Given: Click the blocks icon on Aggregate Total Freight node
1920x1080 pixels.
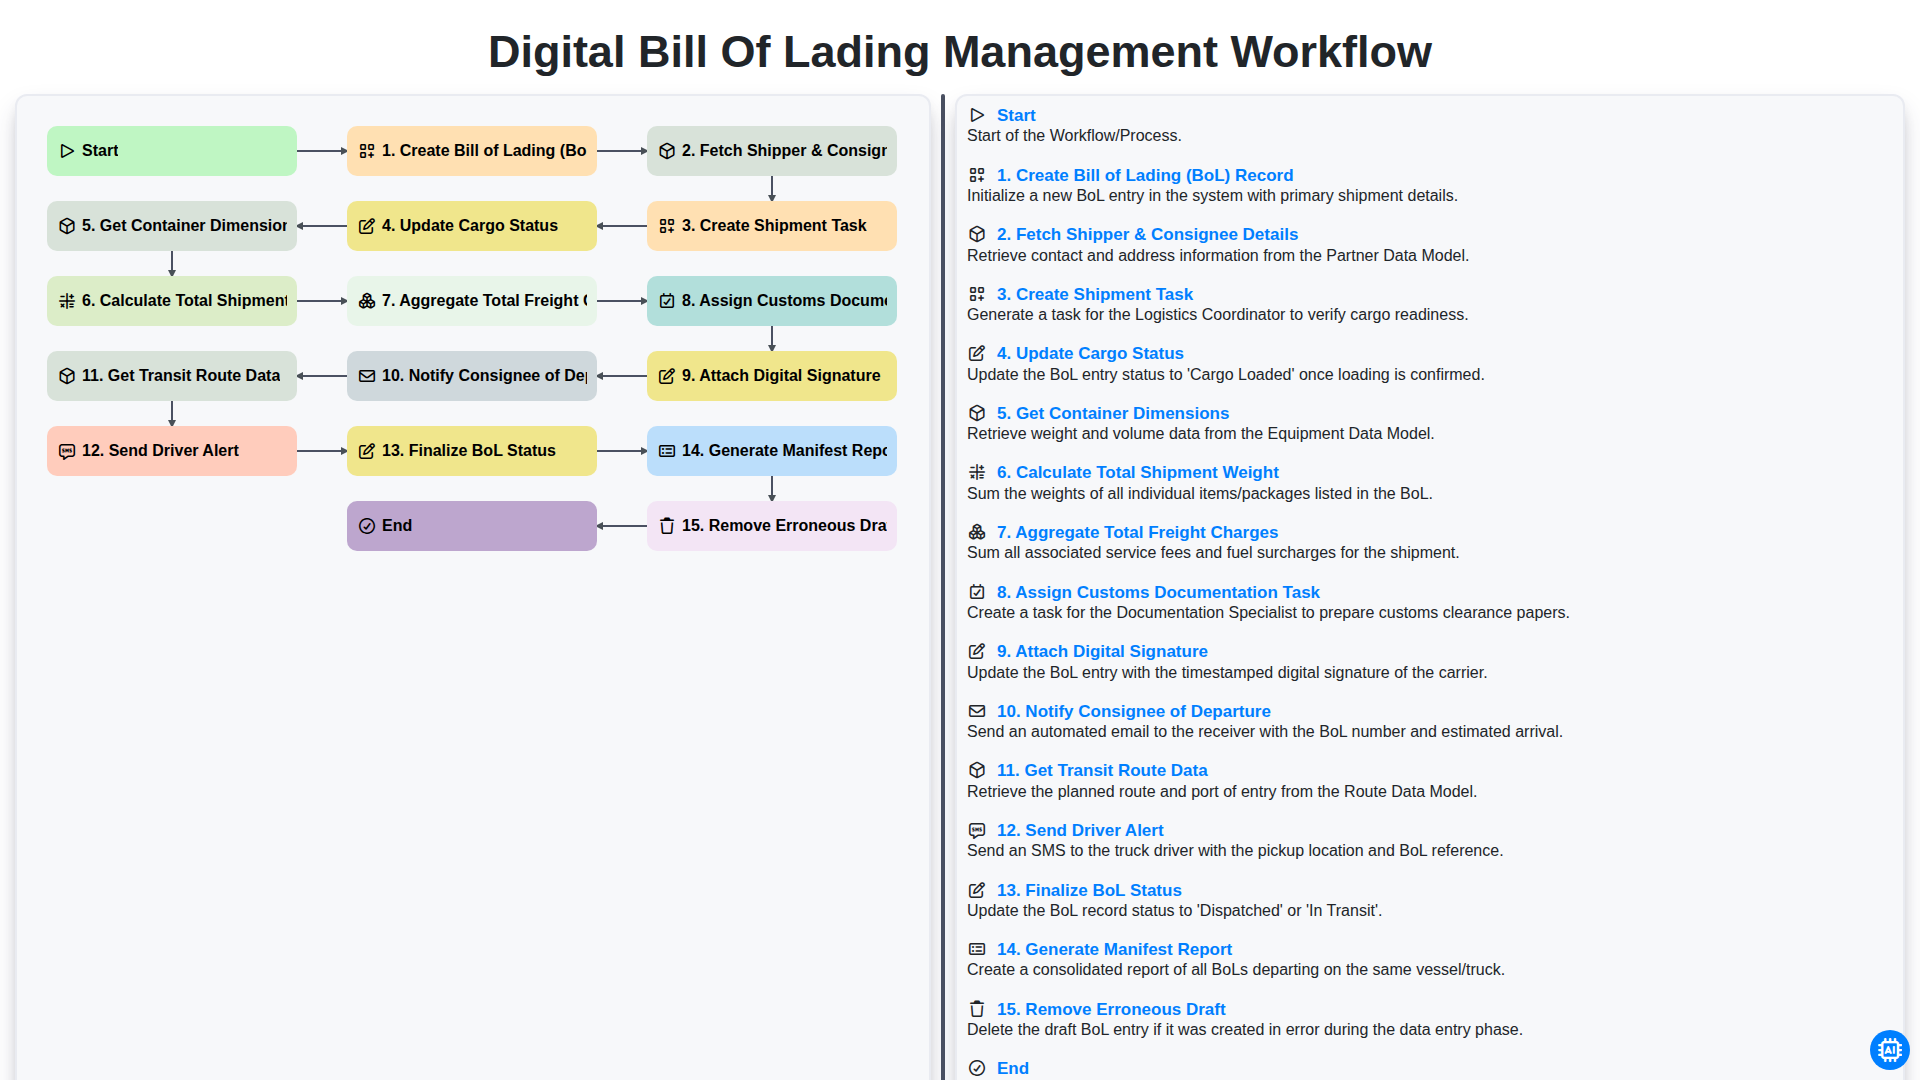Looking at the screenshot, I should (x=367, y=301).
